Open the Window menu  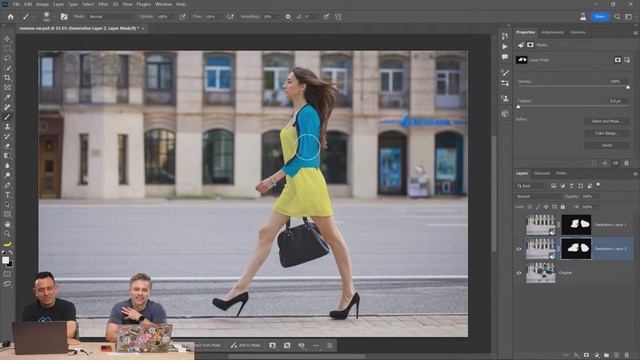click(x=163, y=4)
